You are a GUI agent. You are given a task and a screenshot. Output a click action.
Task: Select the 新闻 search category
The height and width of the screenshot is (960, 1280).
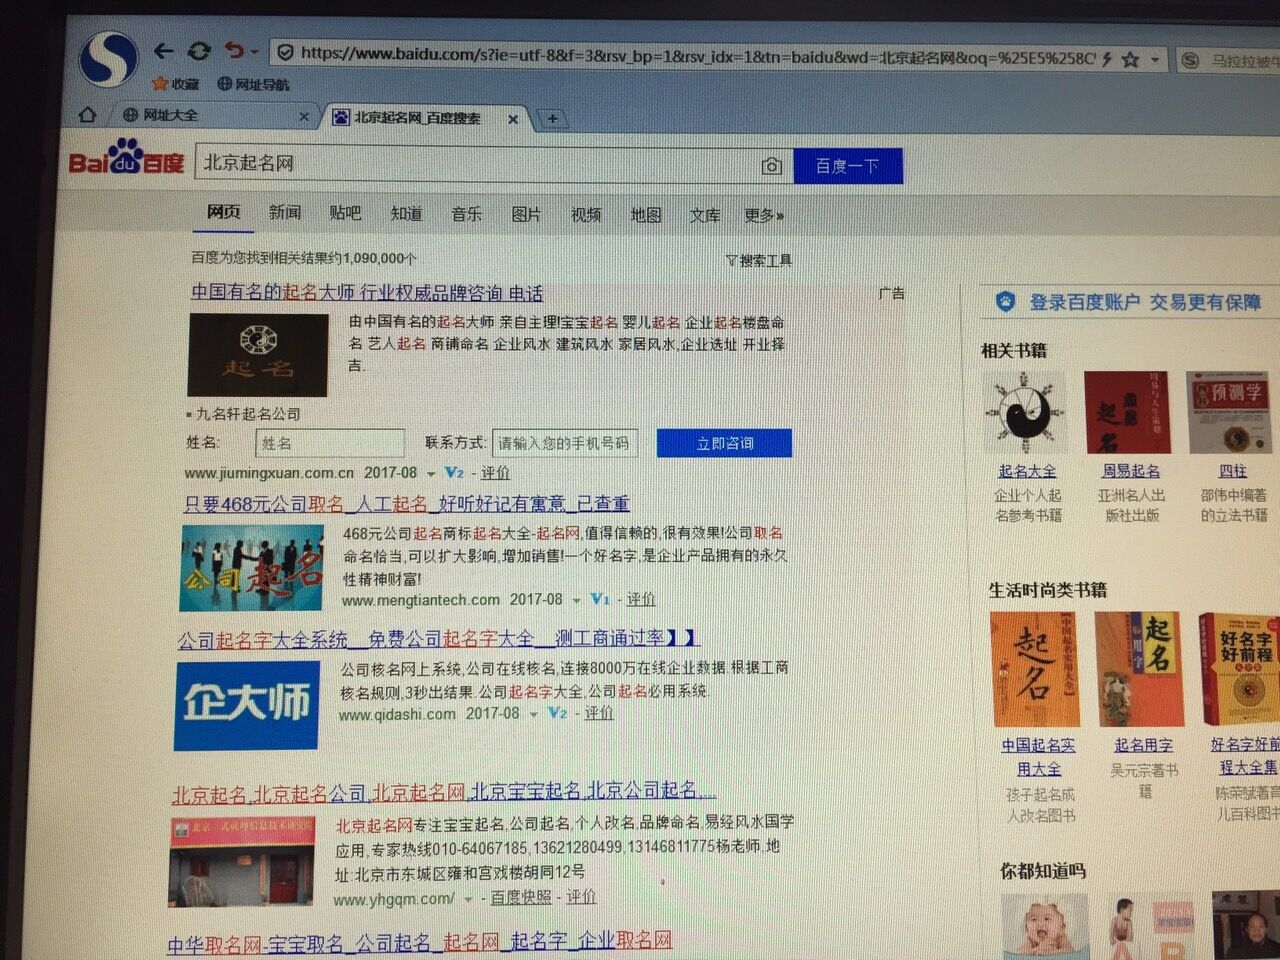pyautogui.click(x=285, y=212)
